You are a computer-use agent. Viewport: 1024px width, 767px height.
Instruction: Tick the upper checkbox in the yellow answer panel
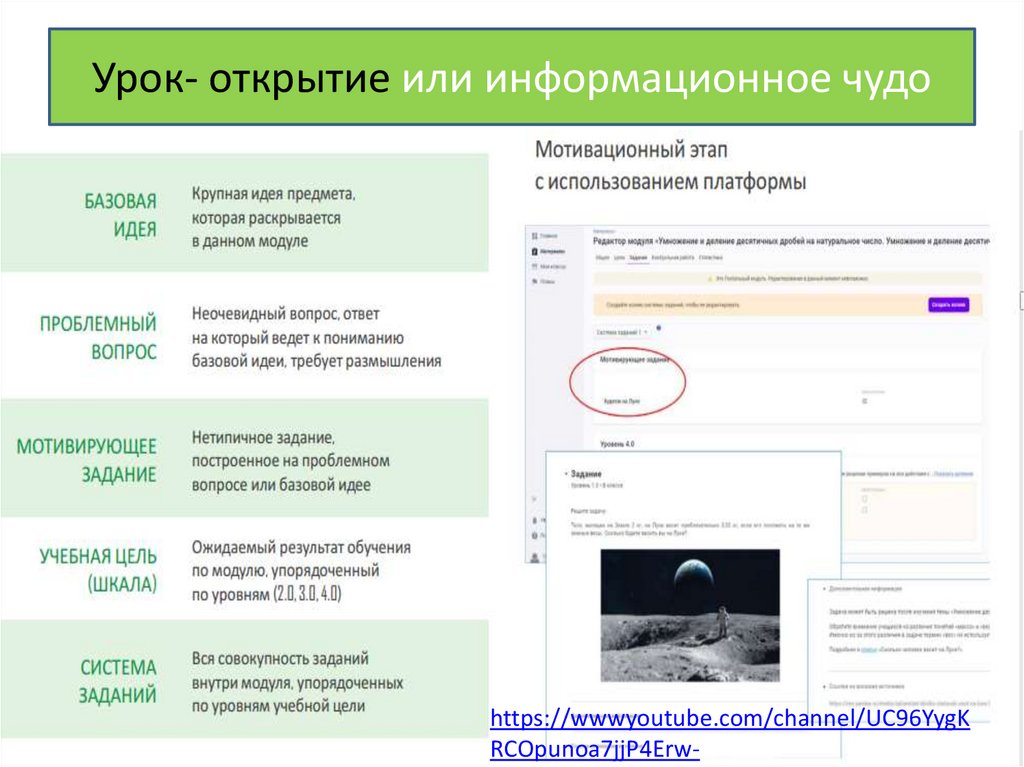tap(864, 499)
